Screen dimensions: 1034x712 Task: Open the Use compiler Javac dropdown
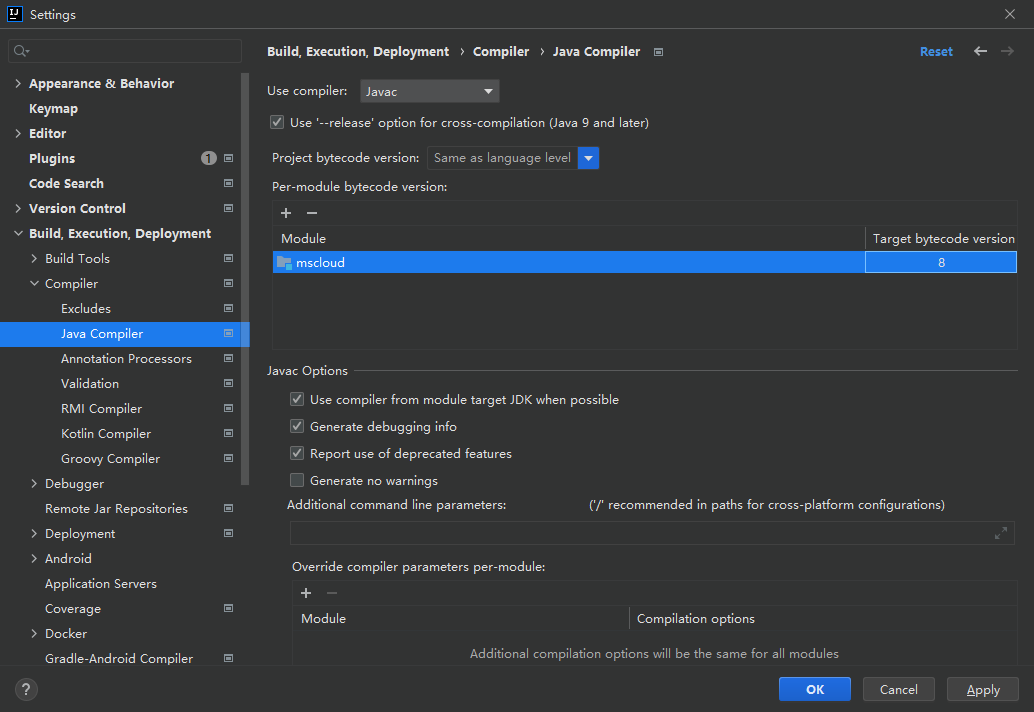(429, 92)
